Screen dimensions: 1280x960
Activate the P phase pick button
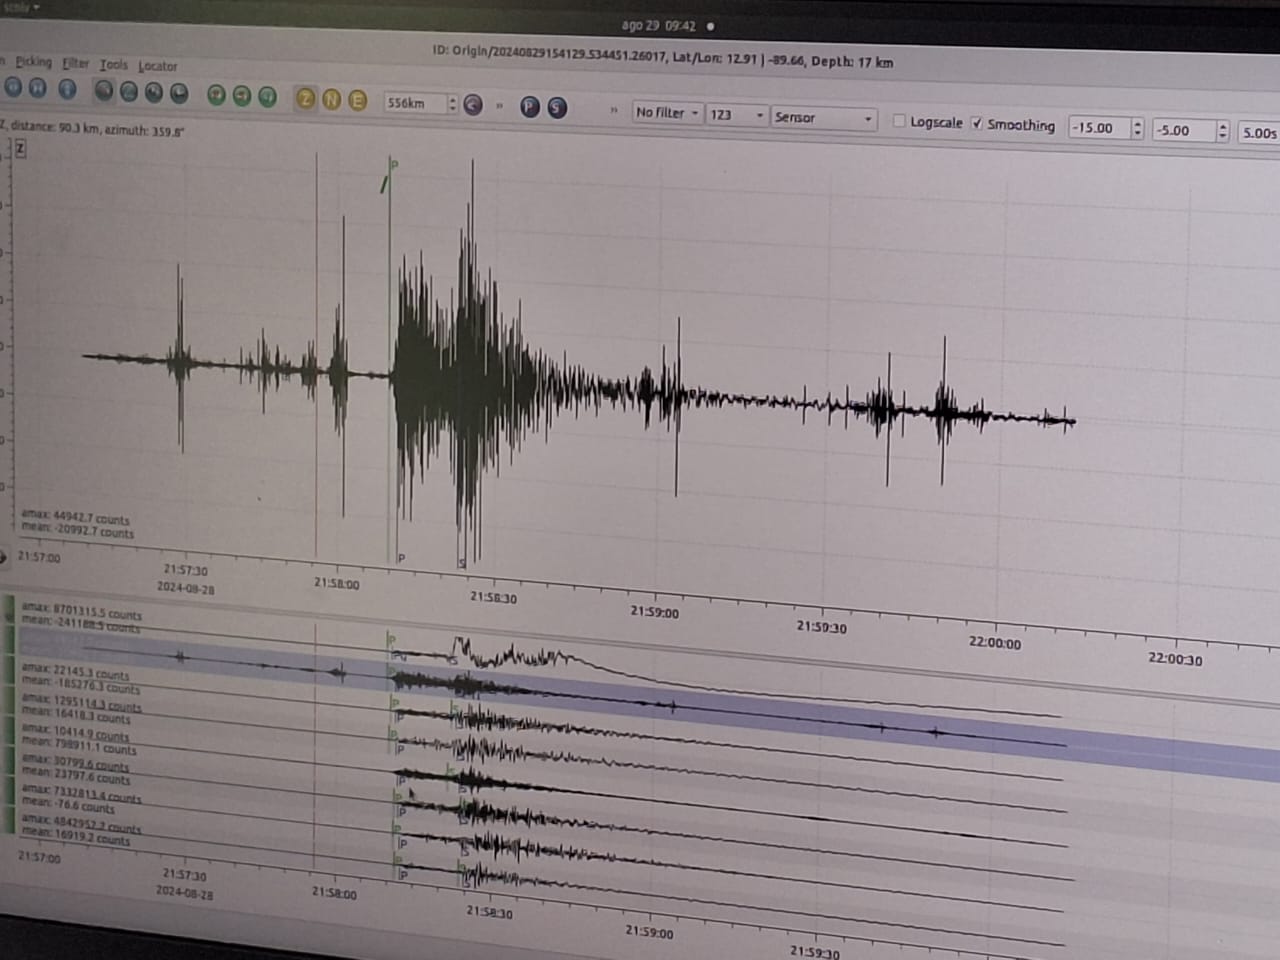[x=530, y=107]
